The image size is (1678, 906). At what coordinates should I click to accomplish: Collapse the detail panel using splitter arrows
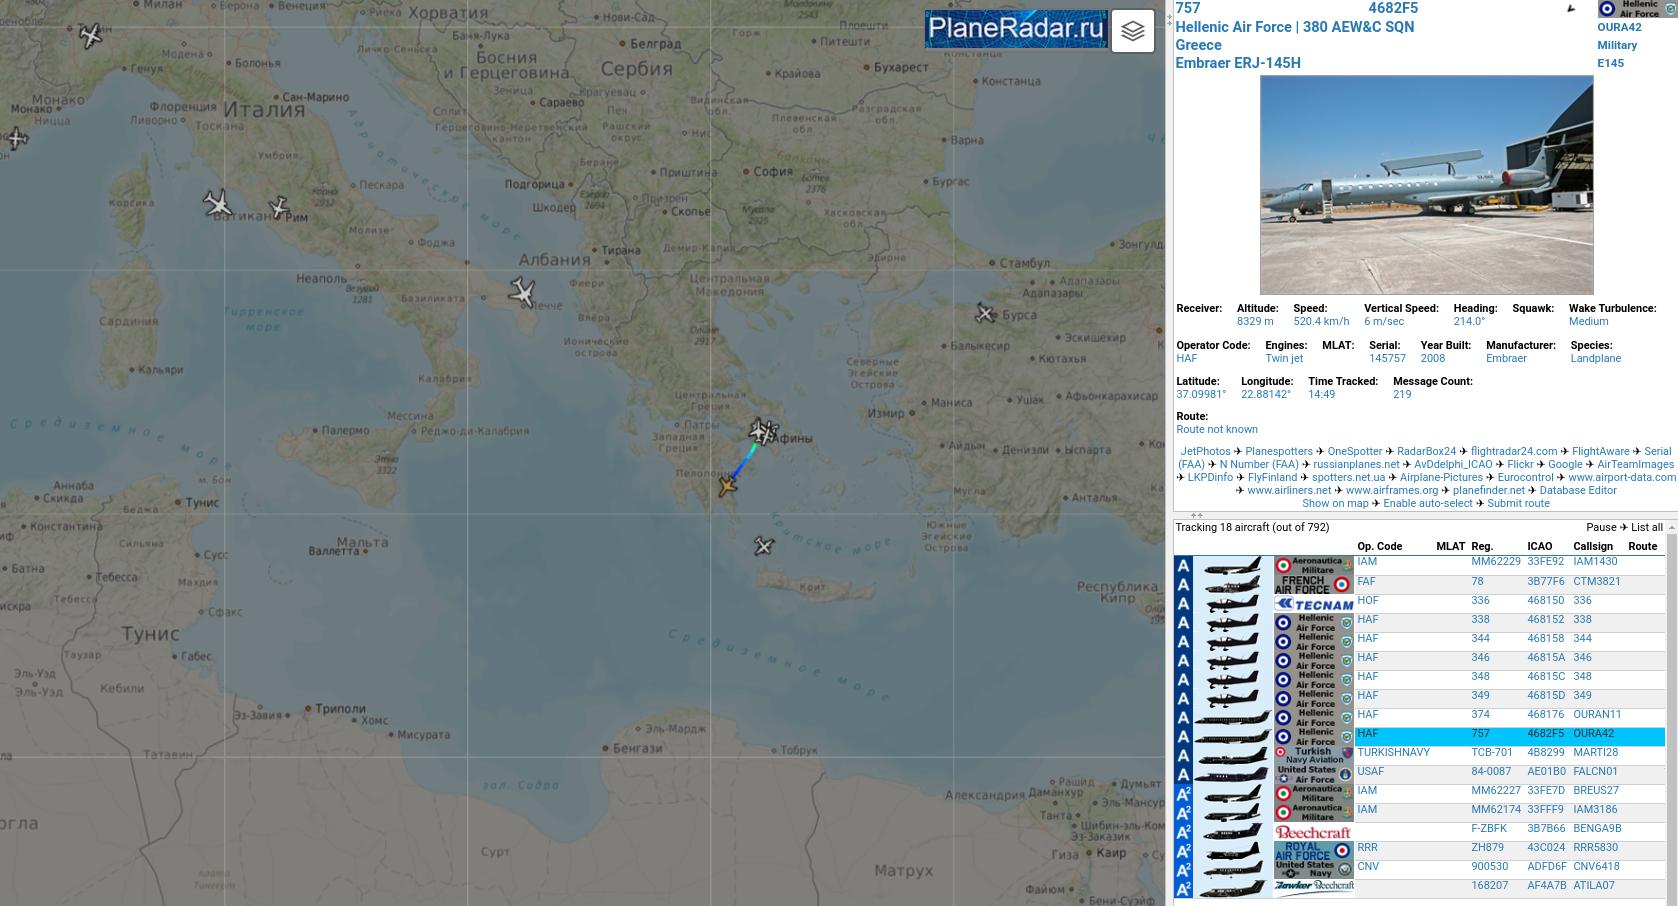[x=1196, y=516]
